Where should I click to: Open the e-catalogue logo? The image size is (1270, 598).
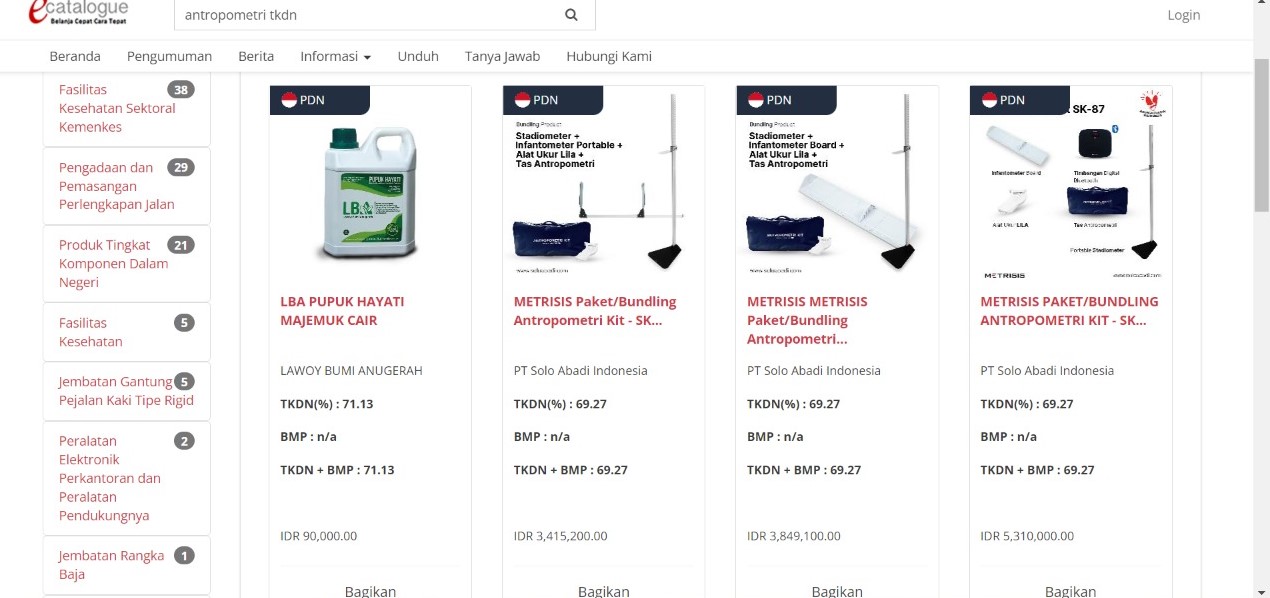coord(79,13)
